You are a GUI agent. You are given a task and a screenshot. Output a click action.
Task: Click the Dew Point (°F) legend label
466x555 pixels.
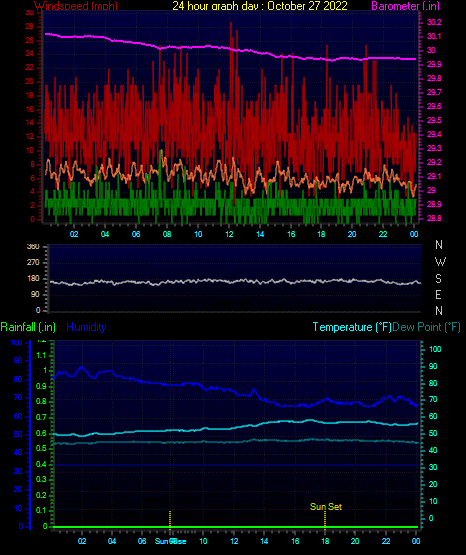tap(427, 327)
